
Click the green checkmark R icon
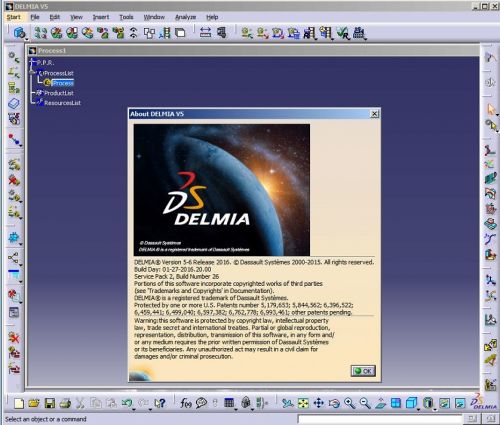click(x=343, y=33)
